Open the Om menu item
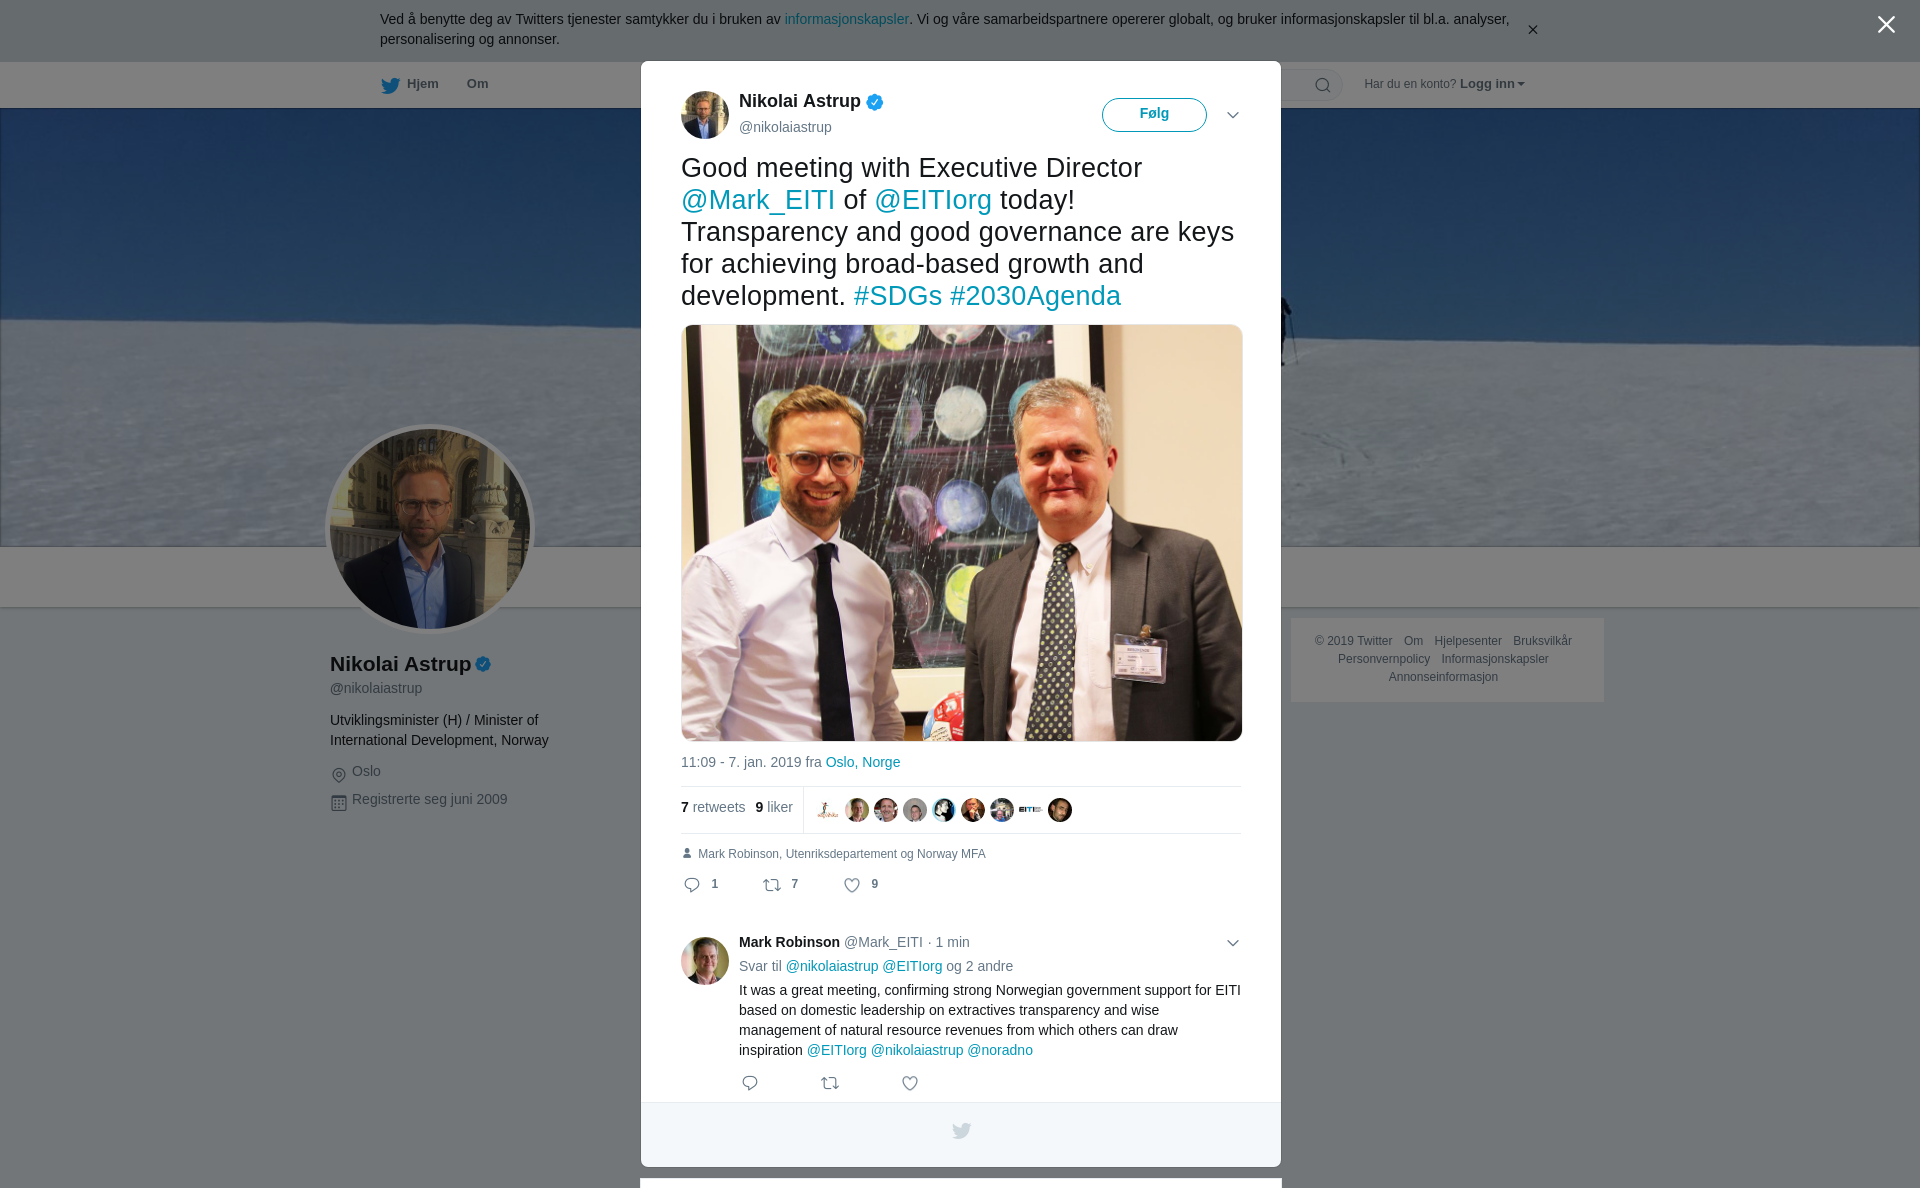1920x1188 pixels. (477, 84)
